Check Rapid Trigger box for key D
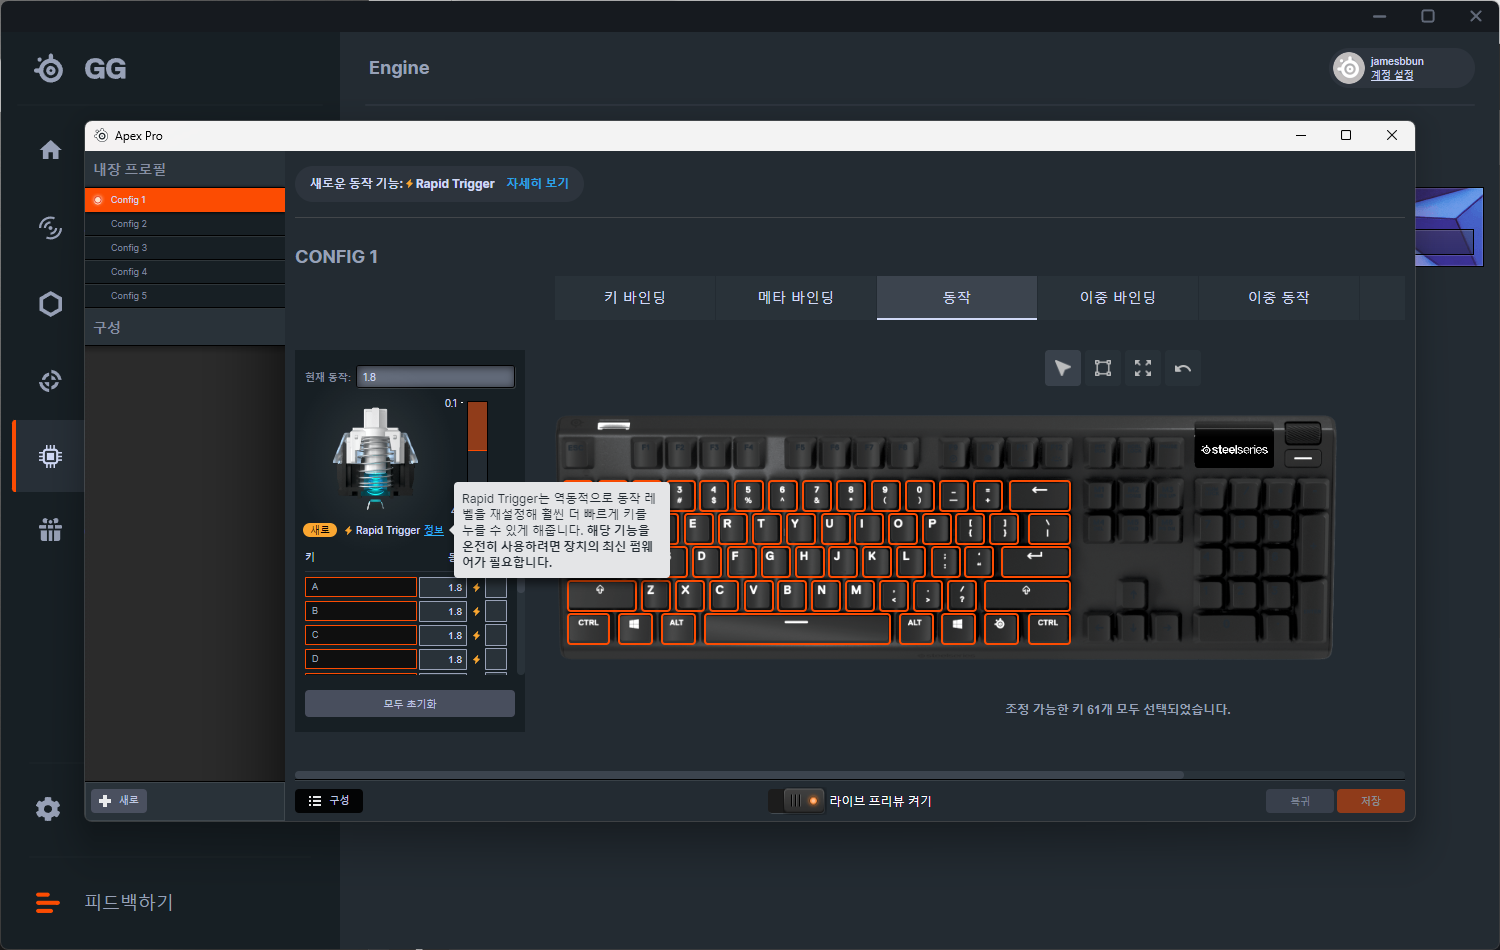This screenshot has width=1500, height=950. click(496, 659)
